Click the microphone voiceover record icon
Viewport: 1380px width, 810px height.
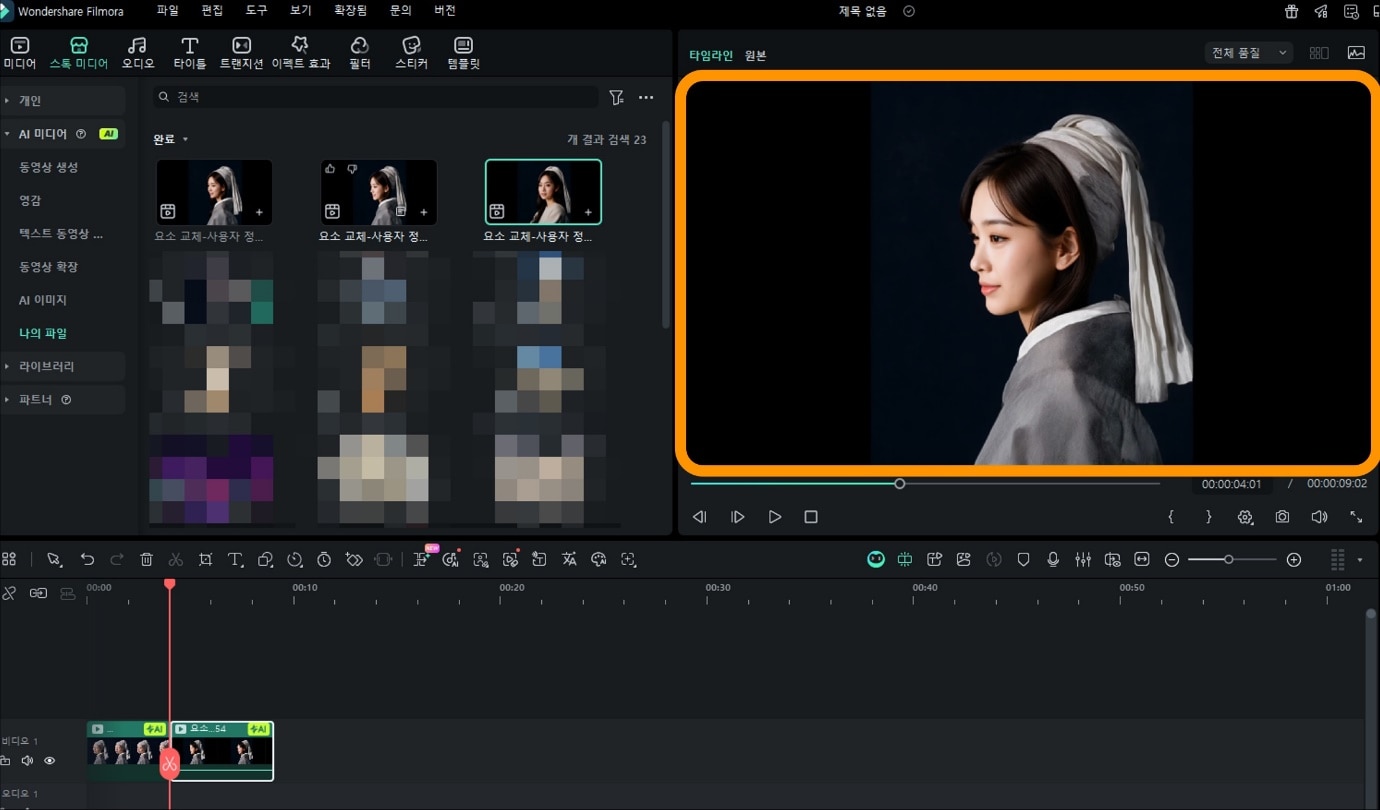1053,560
